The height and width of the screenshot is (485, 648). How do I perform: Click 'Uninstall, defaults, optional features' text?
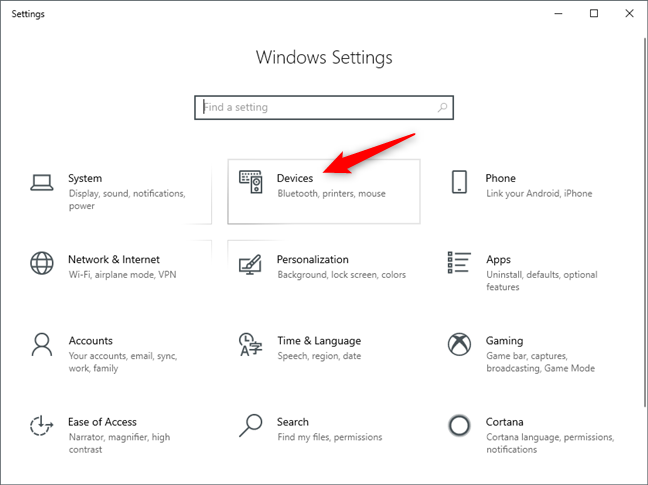pos(541,281)
